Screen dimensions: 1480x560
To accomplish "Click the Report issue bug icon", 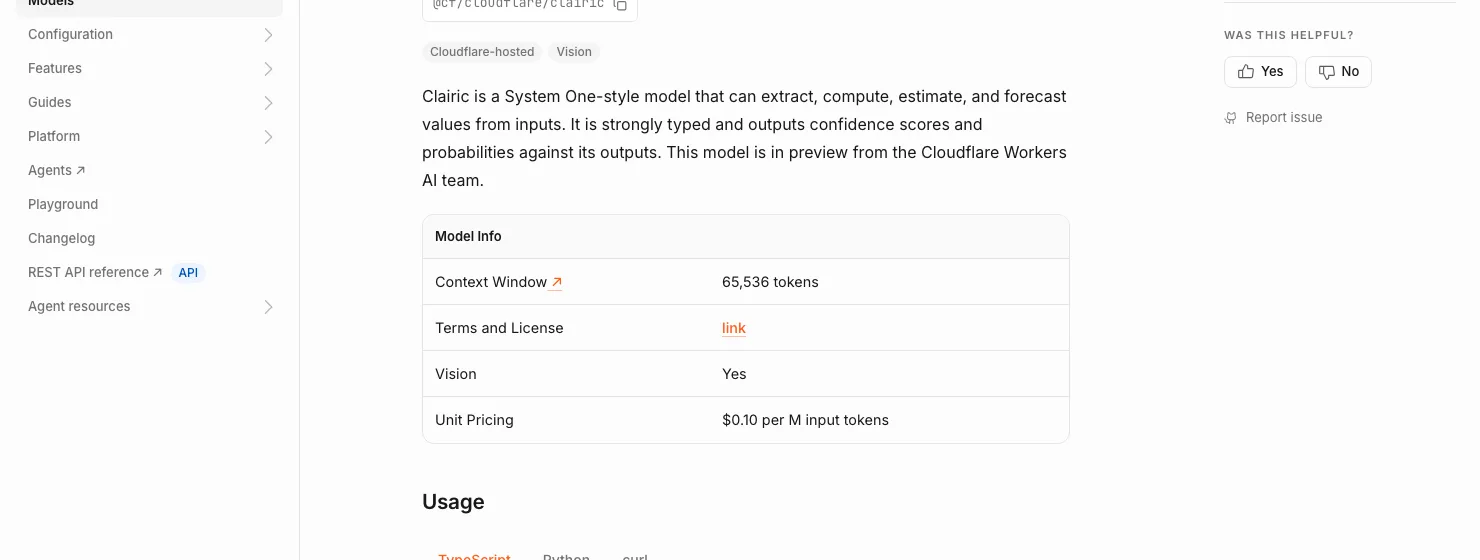I will (1231, 118).
